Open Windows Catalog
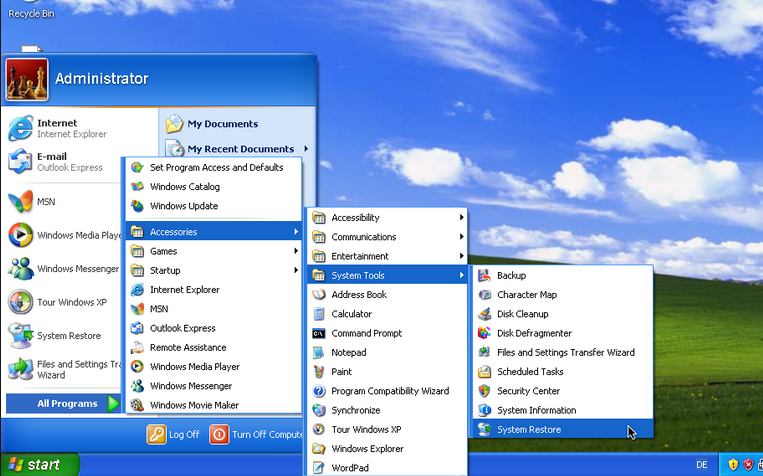Viewport: 763px width, 476px height. tap(214, 187)
